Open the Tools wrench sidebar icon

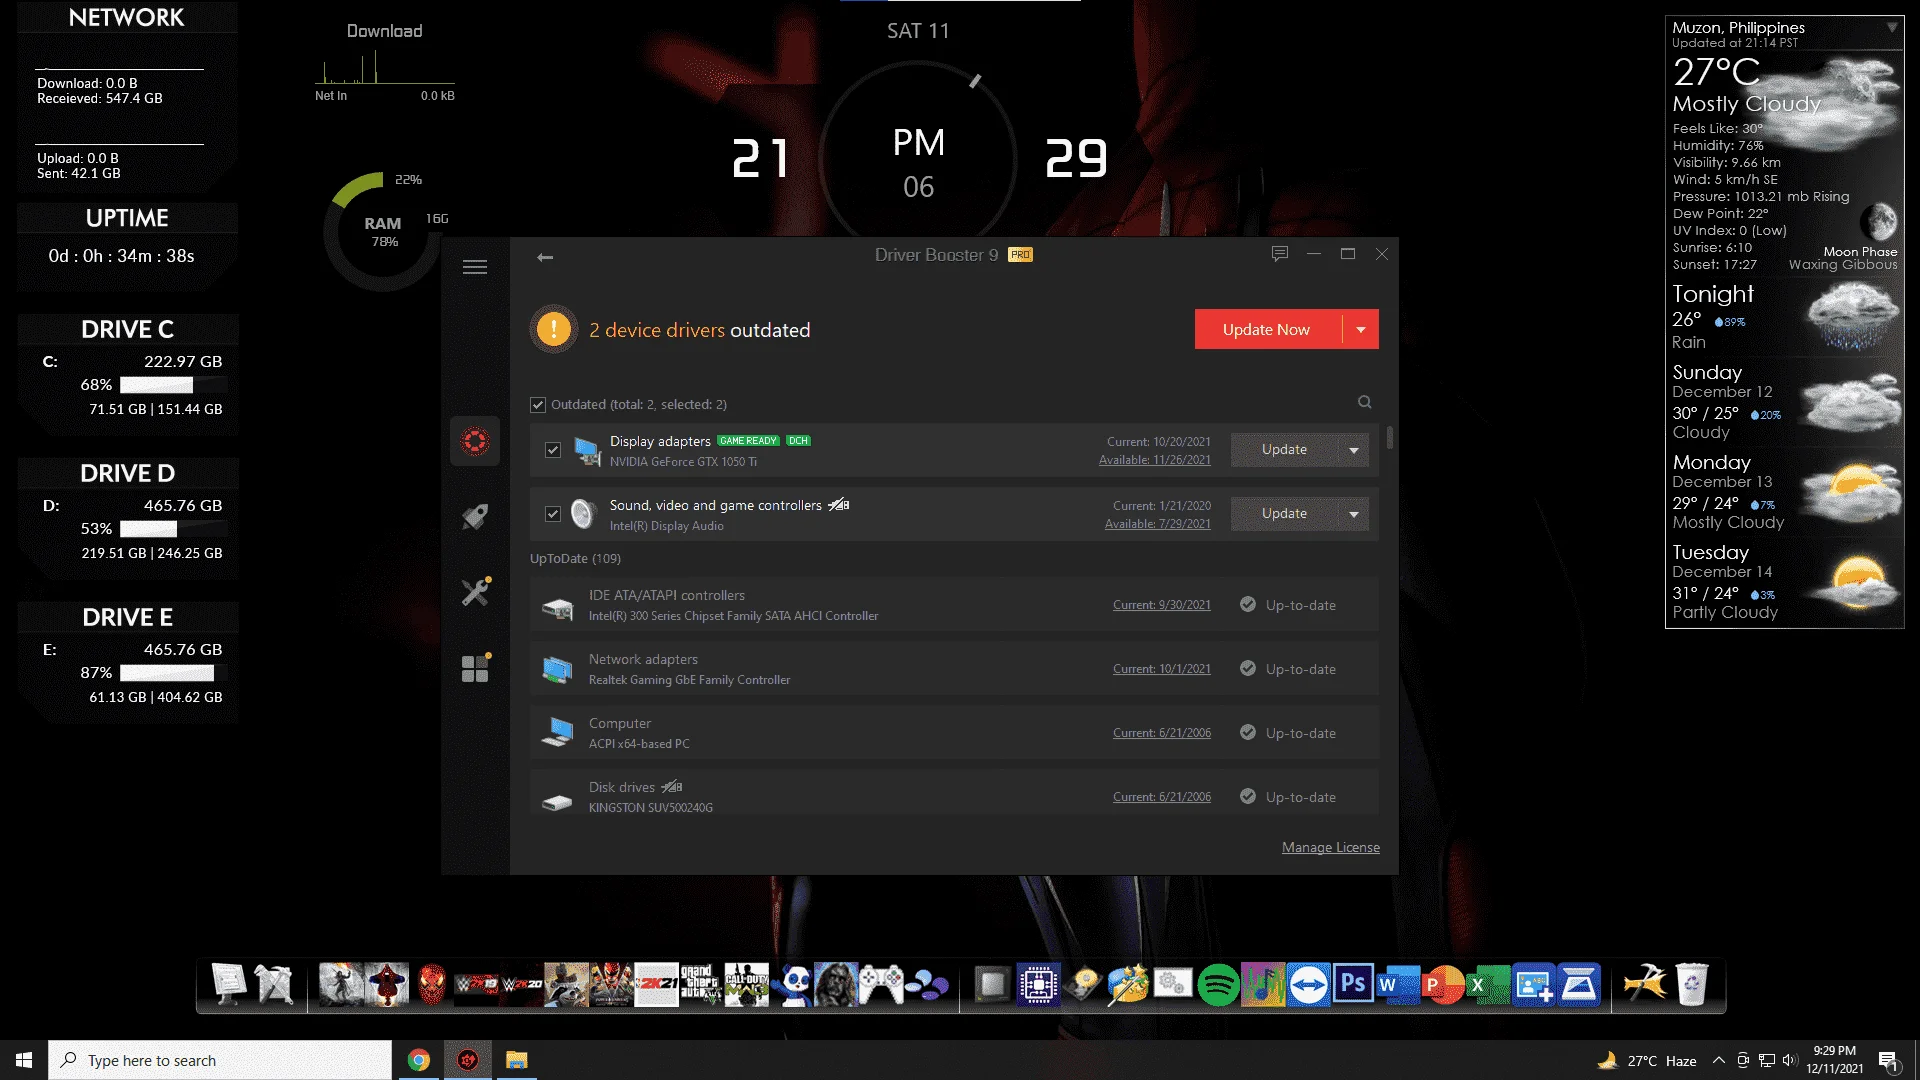475,592
